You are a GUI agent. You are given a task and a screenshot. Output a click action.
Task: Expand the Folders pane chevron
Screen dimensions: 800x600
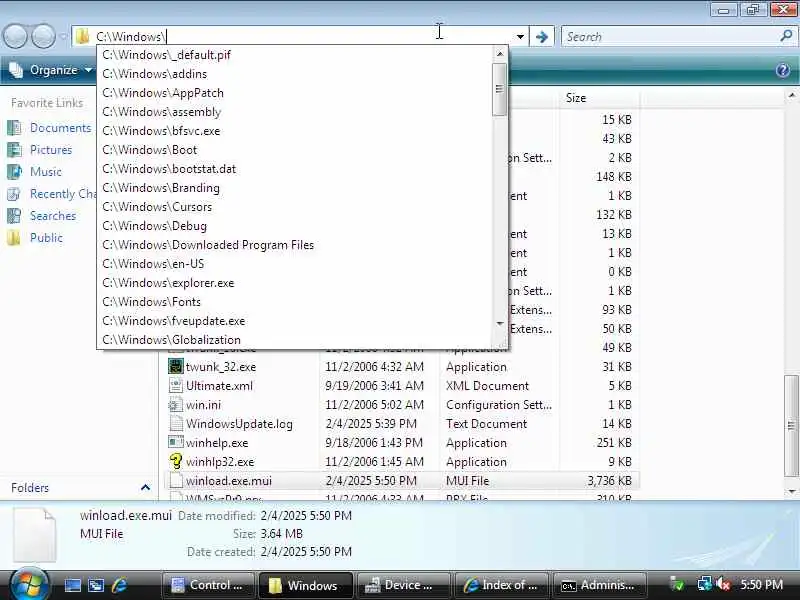(145, 487)
